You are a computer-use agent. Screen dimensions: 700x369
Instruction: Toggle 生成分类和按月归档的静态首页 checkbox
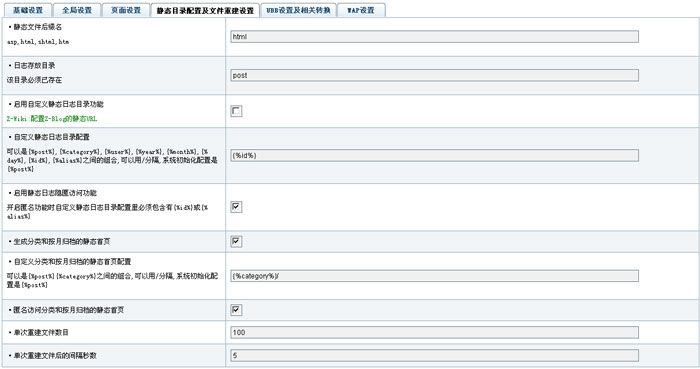pyautogui.click(x=236, y=241)
